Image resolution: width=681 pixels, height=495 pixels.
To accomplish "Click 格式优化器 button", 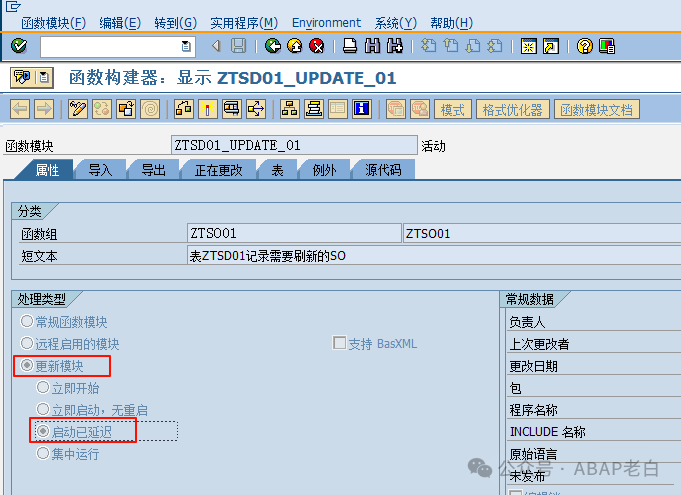I will [512, 109].
